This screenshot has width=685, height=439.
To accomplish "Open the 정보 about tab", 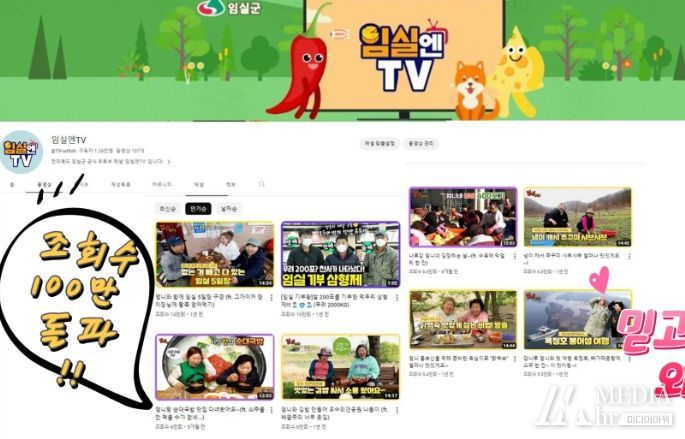I will 231,185.
